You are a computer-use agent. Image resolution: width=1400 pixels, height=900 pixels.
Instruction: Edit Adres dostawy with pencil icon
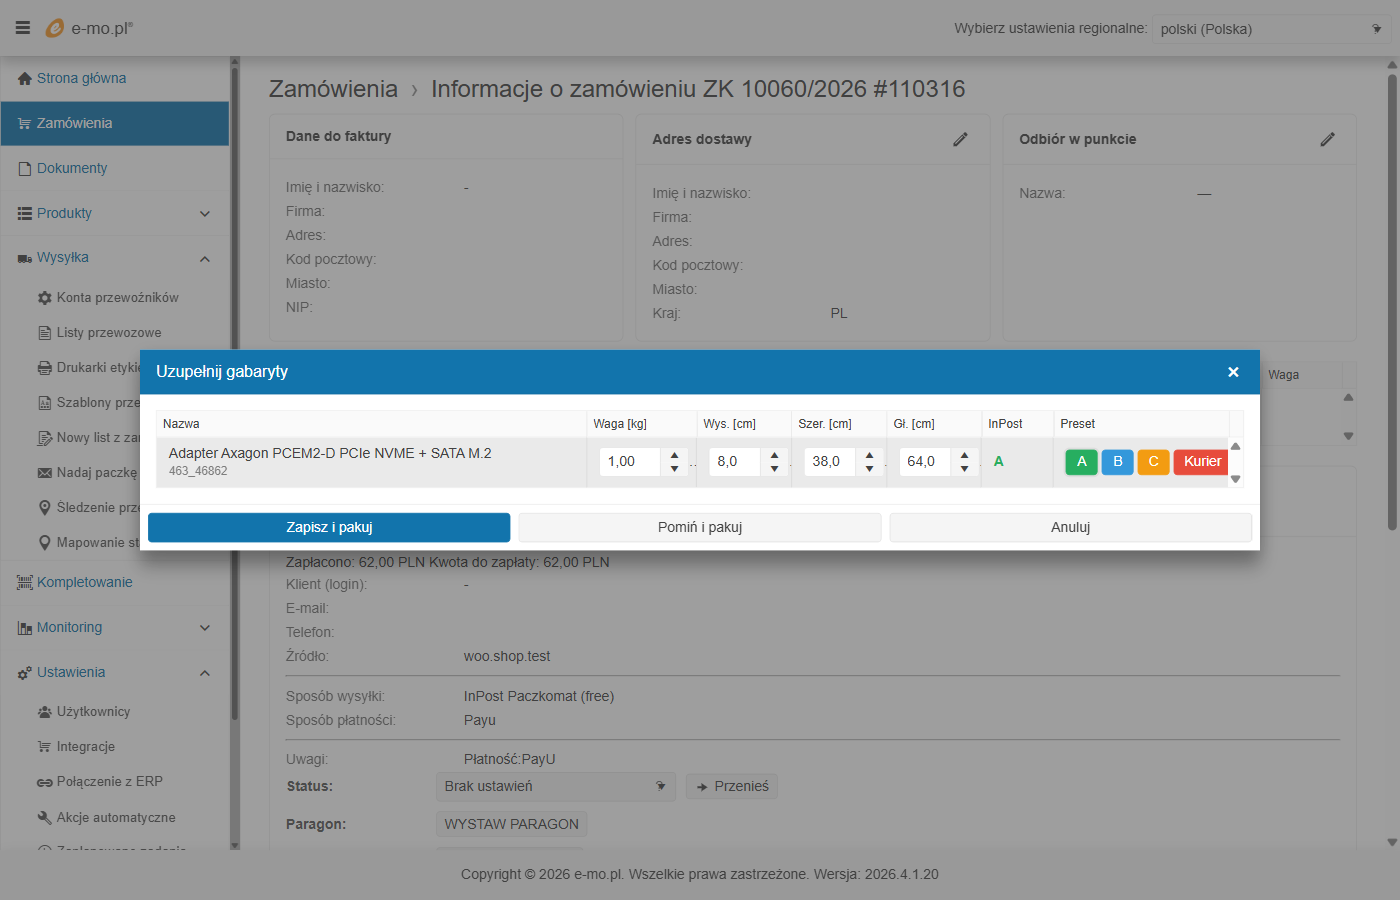960,140
